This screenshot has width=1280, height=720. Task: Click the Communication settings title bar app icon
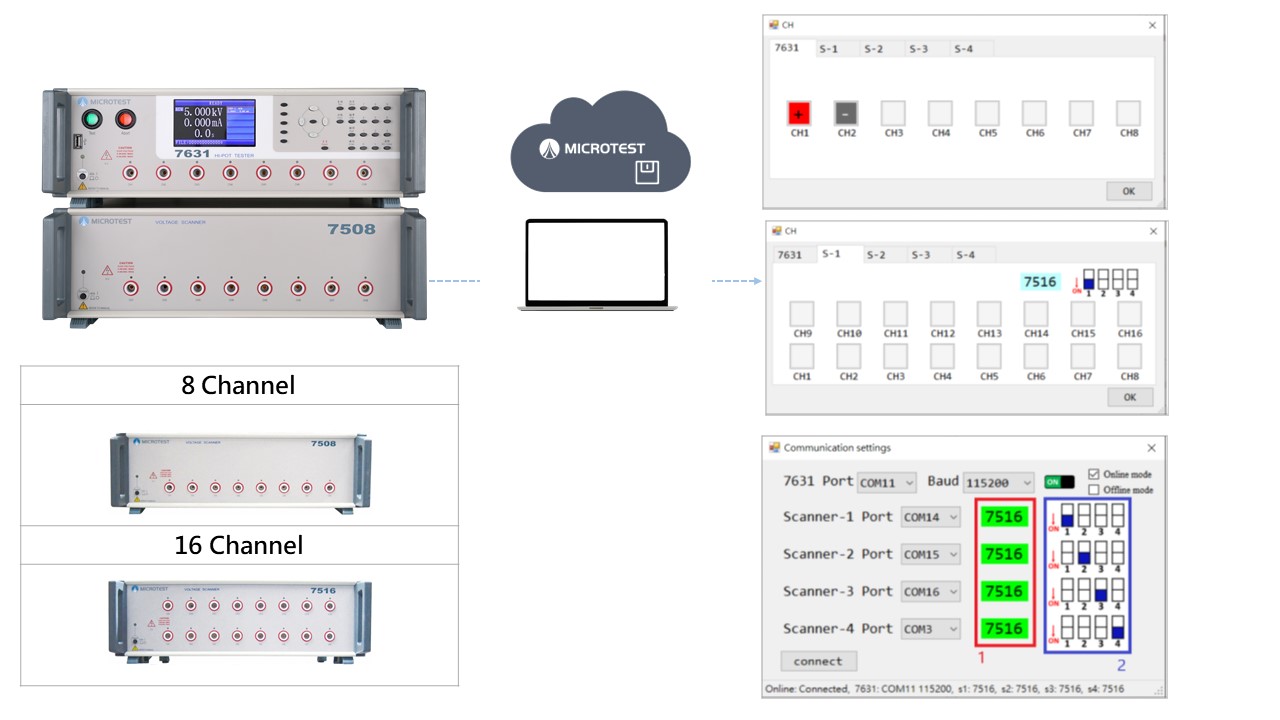774,448
